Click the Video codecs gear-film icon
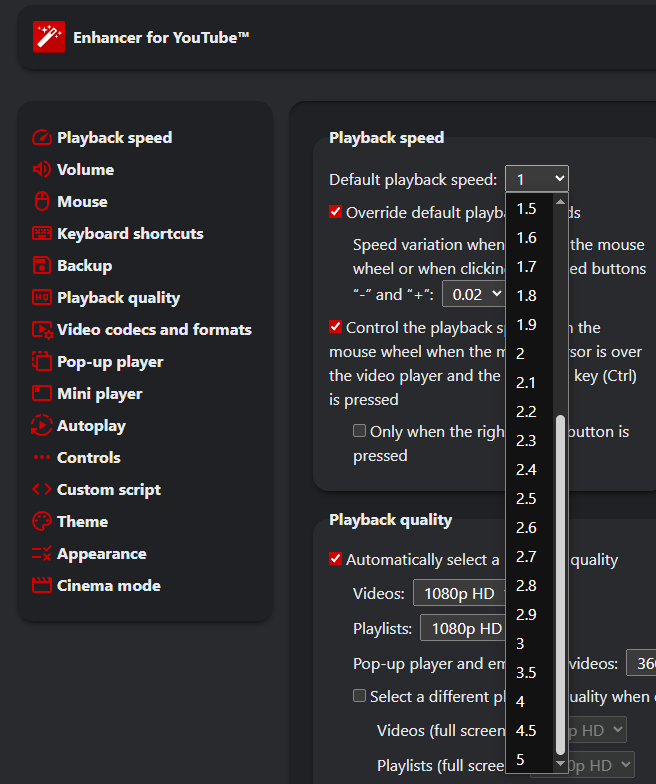The image size is (656, 784). (42, 330)
